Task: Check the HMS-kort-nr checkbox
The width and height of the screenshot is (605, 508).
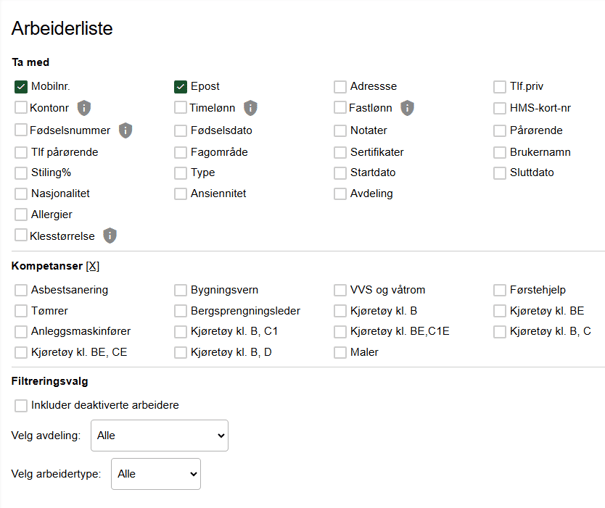Action: tap(501, 108)
